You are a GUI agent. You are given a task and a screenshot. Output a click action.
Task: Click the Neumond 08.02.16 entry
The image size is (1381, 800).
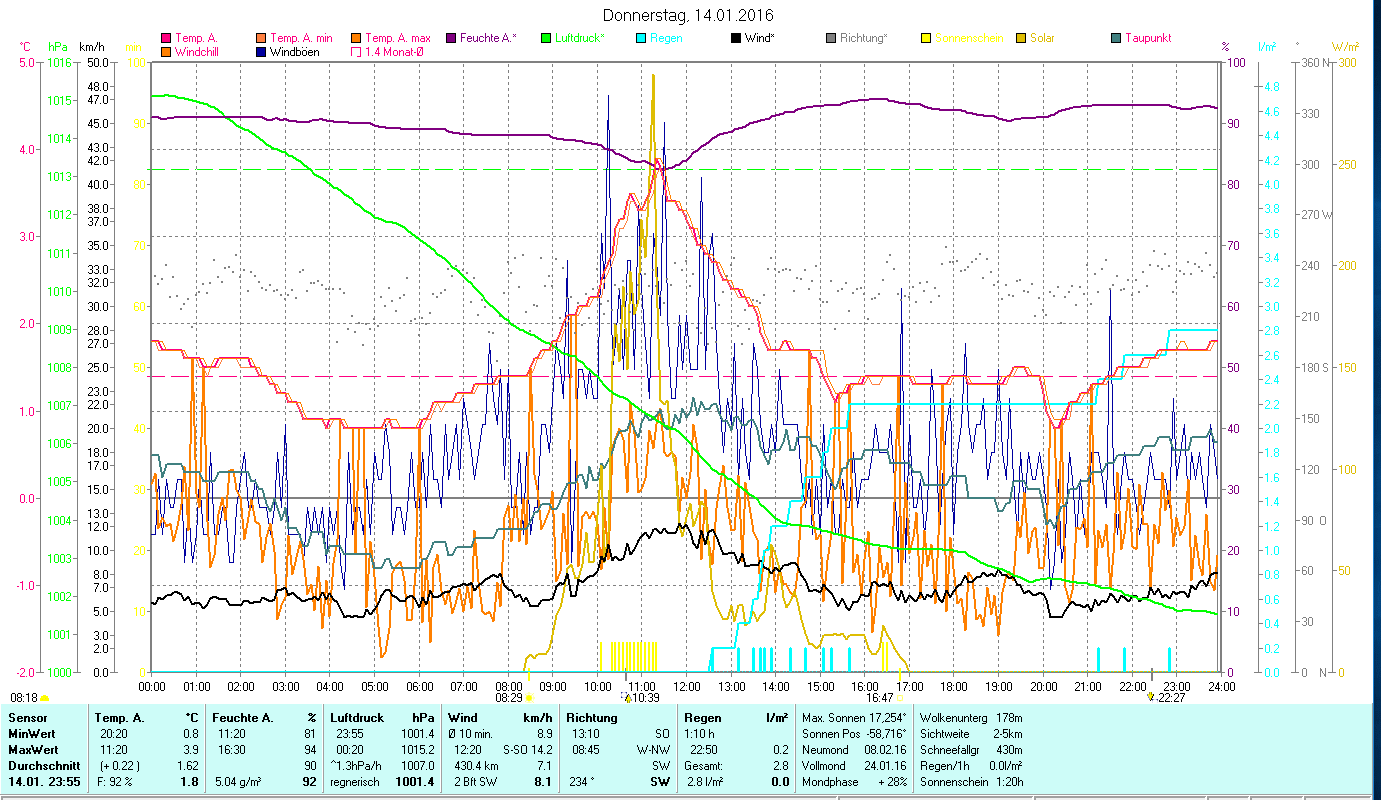click(x=854, y=749)
